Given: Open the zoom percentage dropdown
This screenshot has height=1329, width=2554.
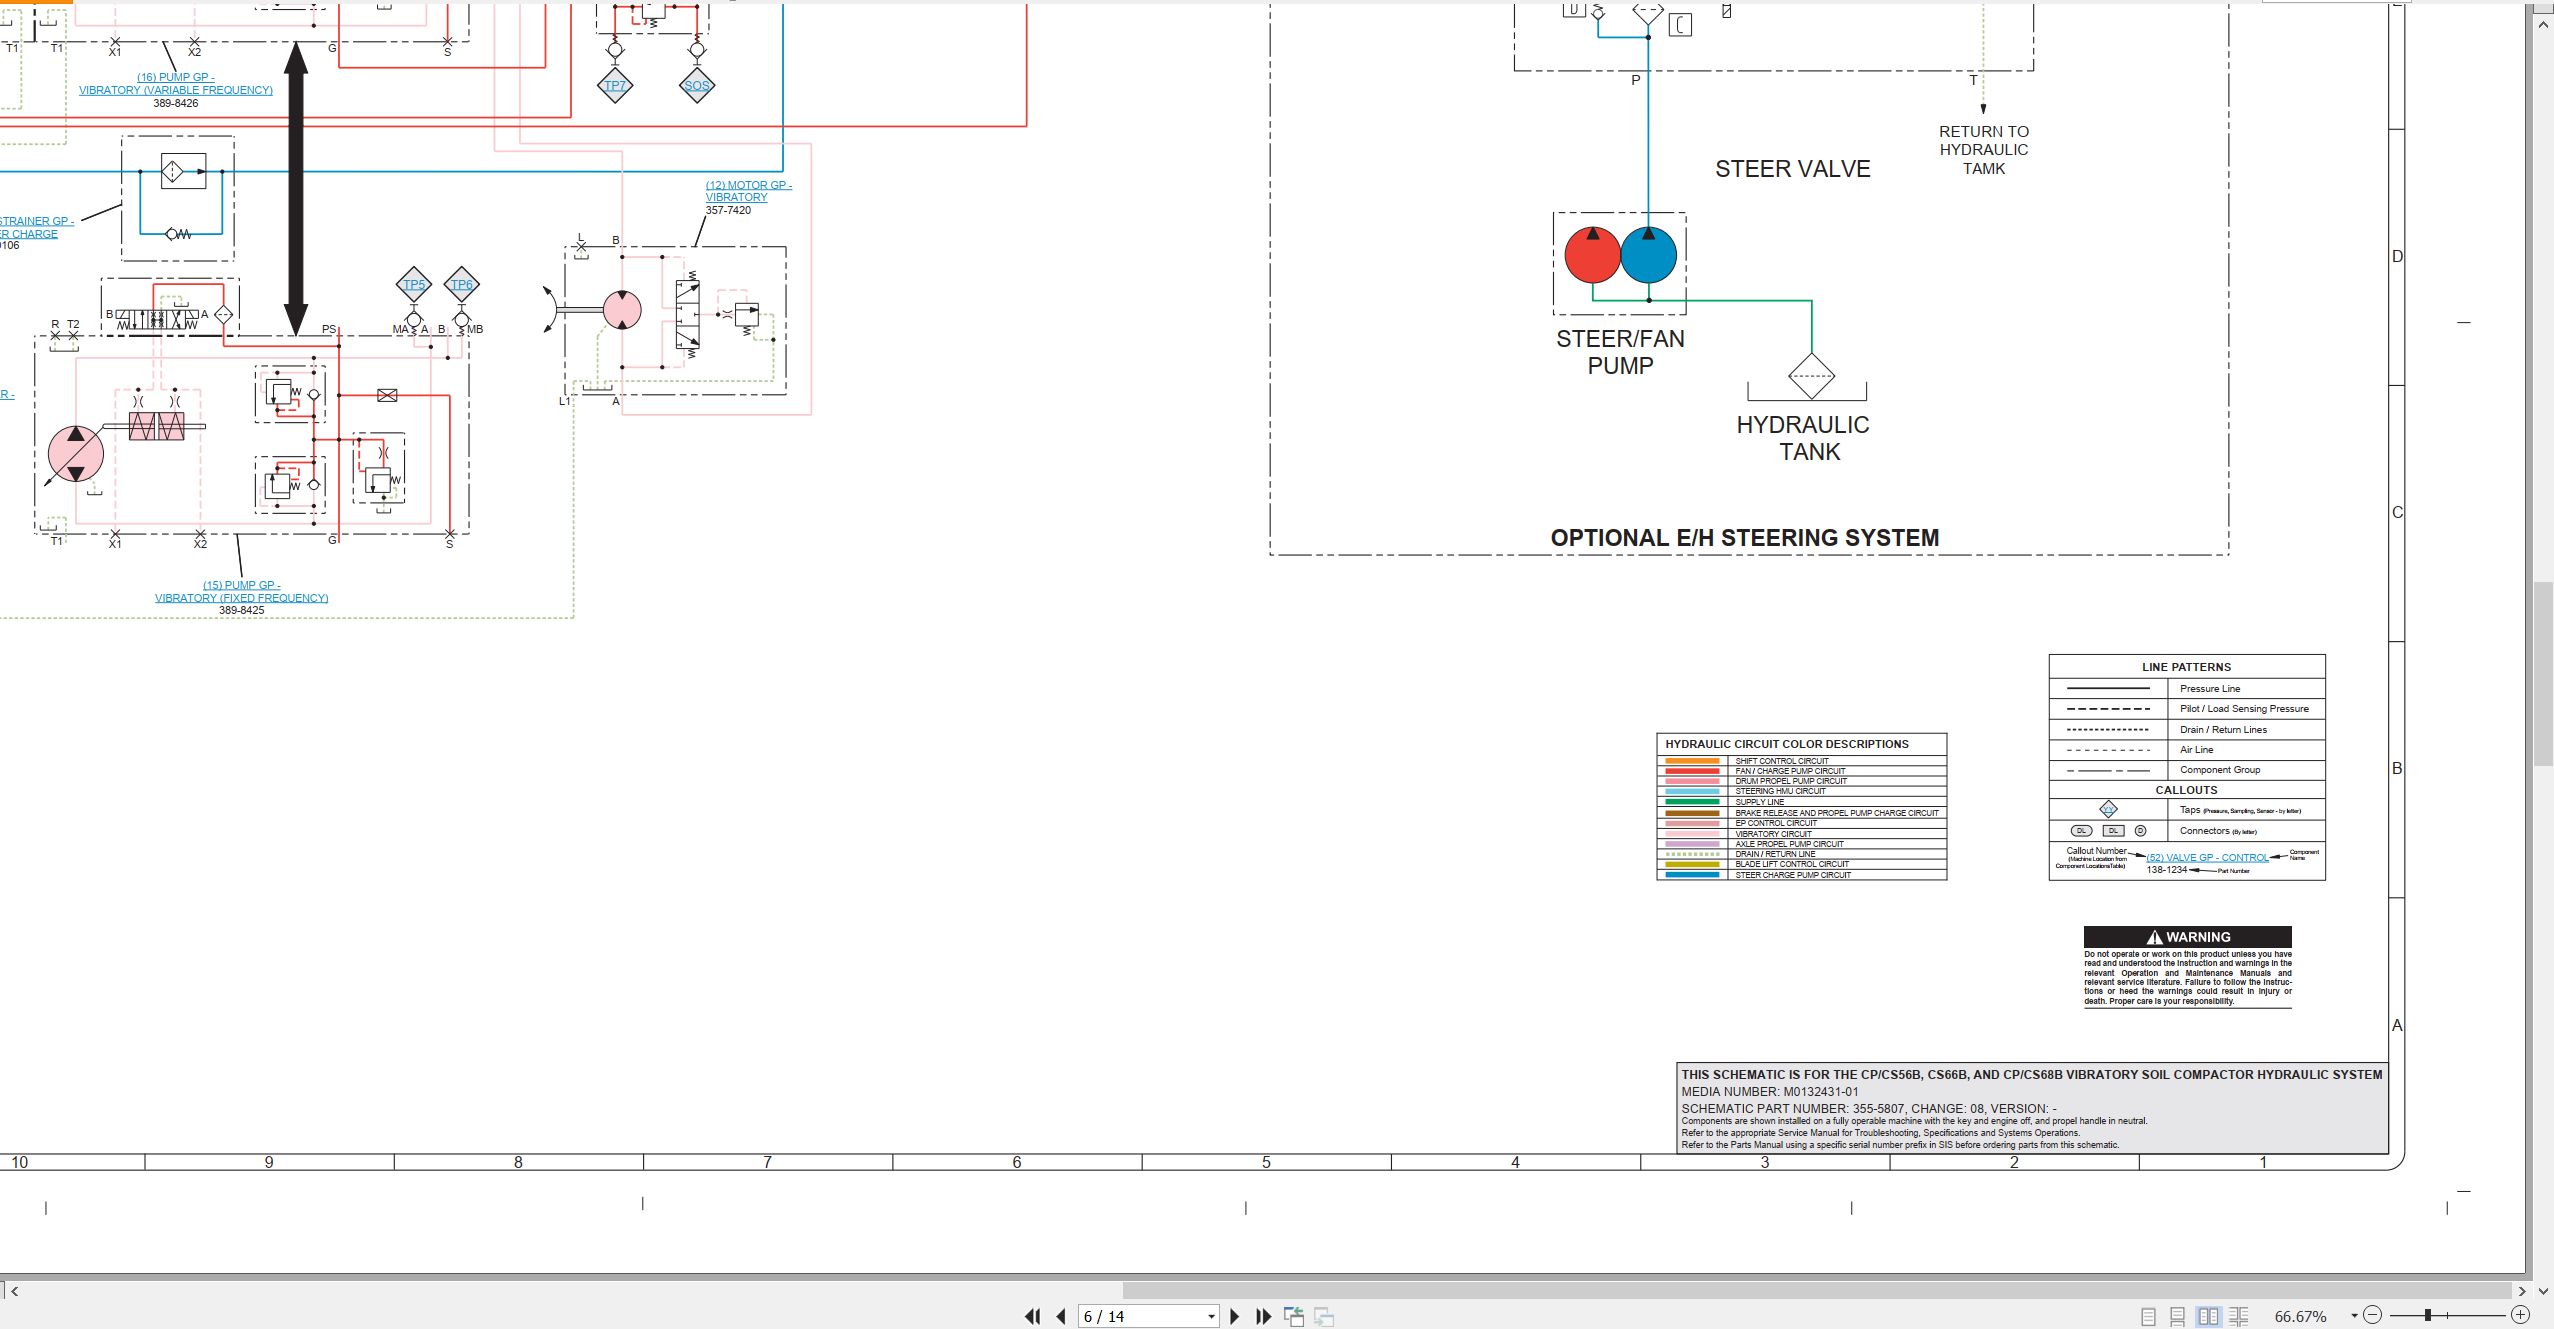Looking at the screenshot, I should coord(2354,1316).
